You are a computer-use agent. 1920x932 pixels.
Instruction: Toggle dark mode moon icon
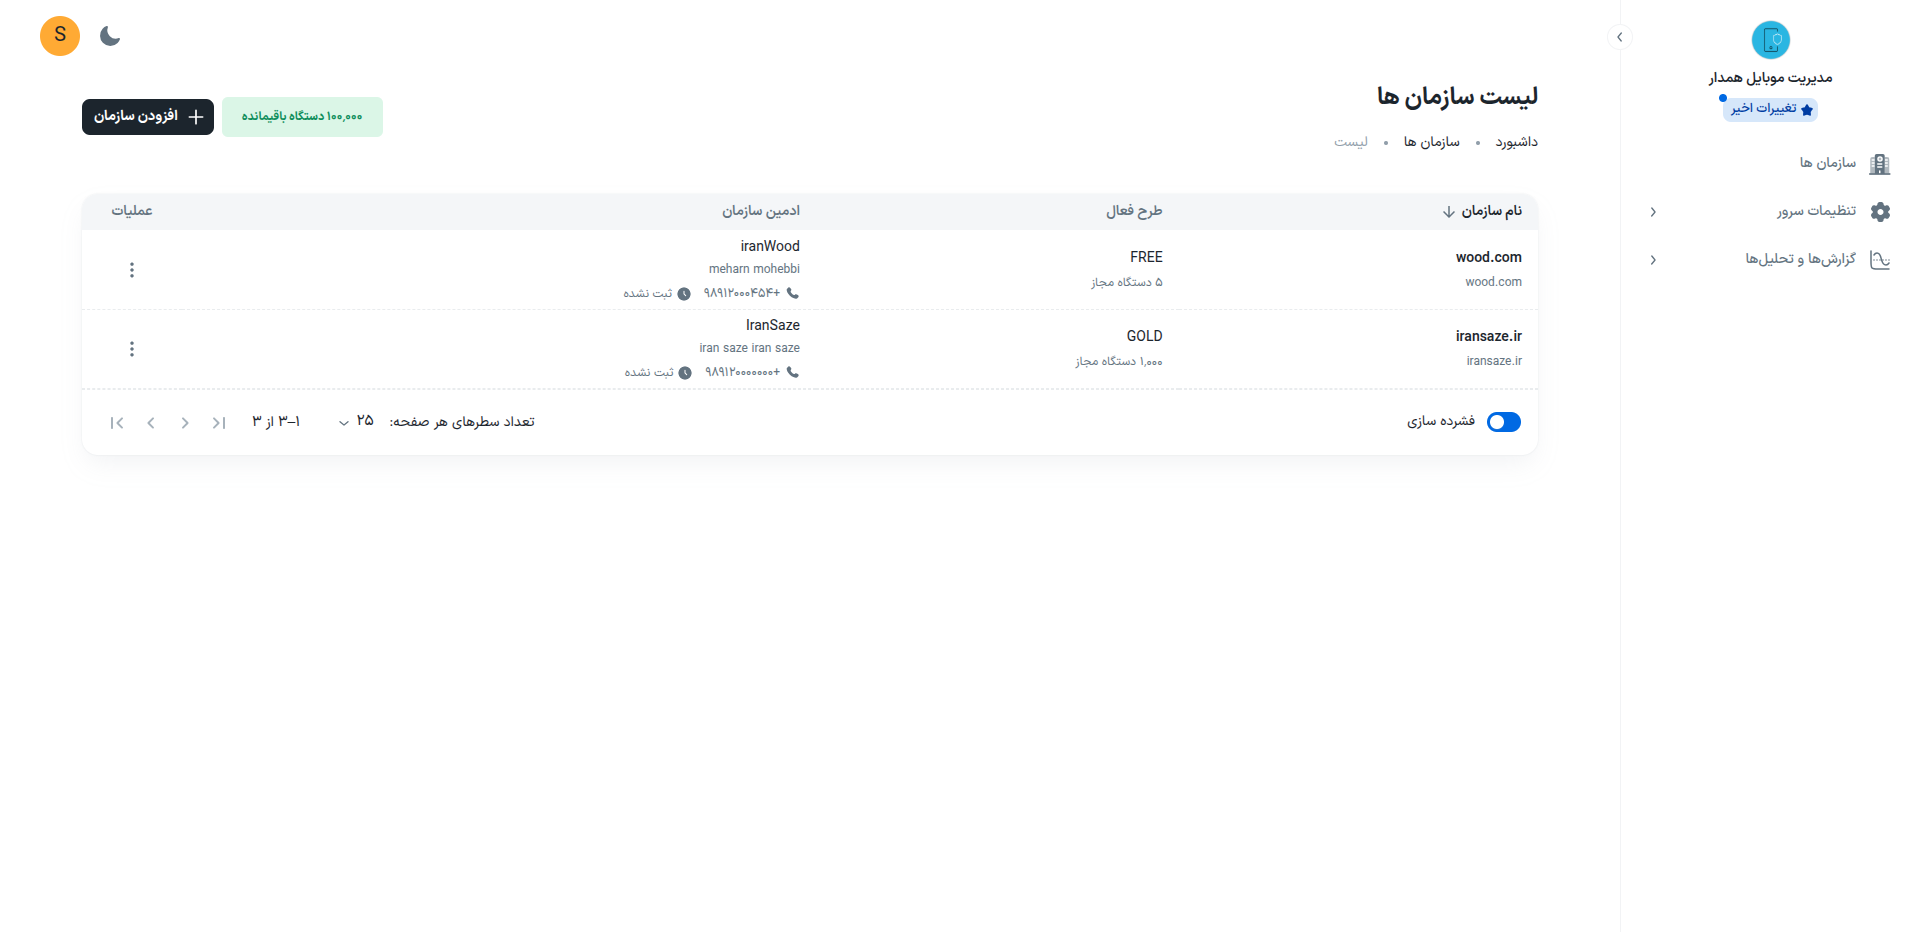[x=110, y=37]
